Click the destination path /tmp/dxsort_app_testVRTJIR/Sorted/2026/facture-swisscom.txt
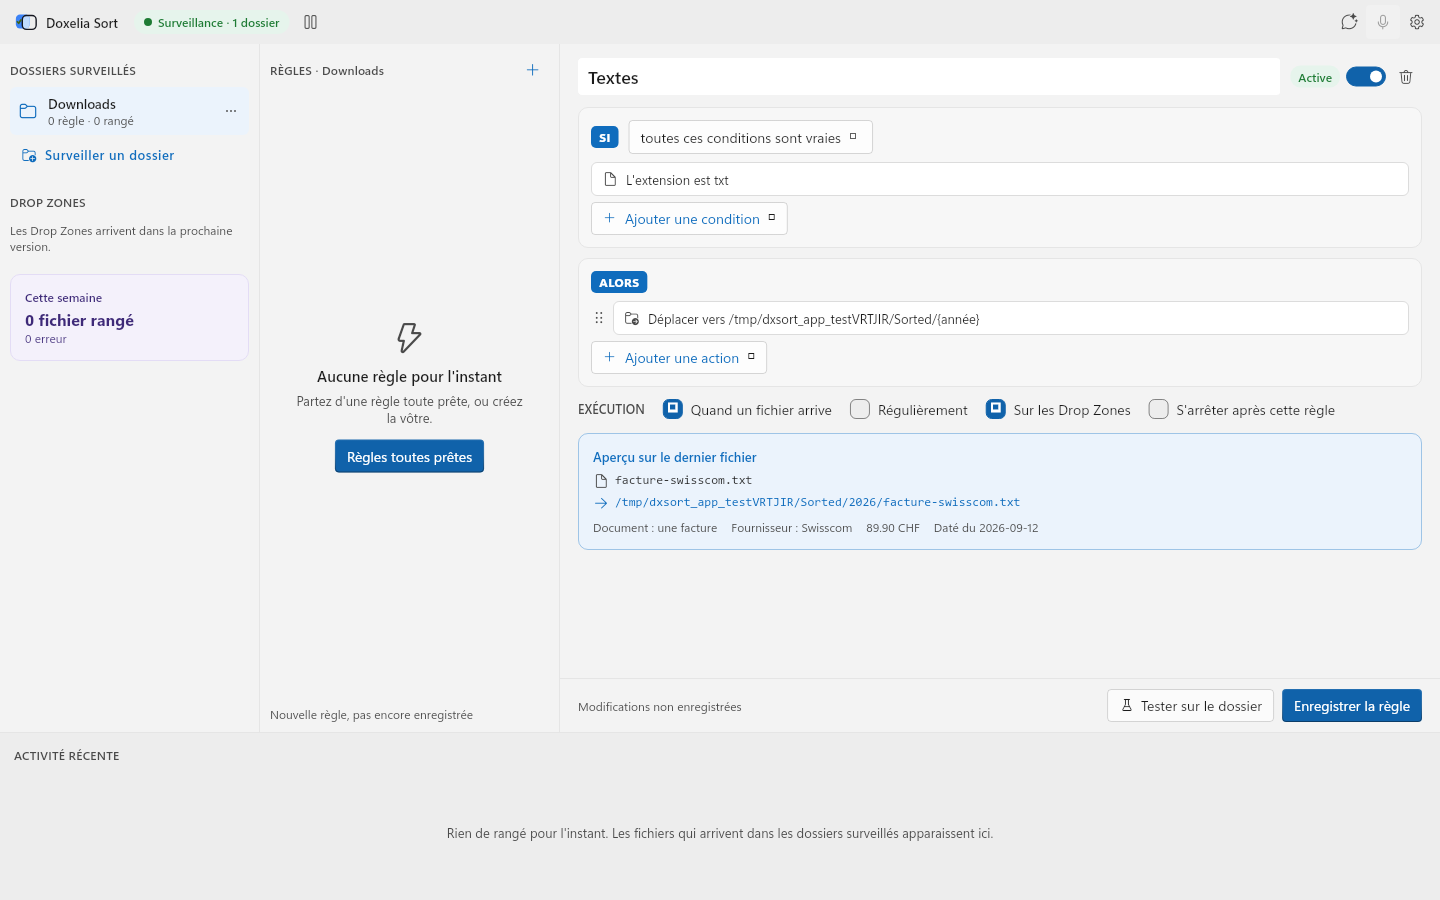Viewport: 1440px width, 900px height. pyautogui.click(x=817, y=502)
